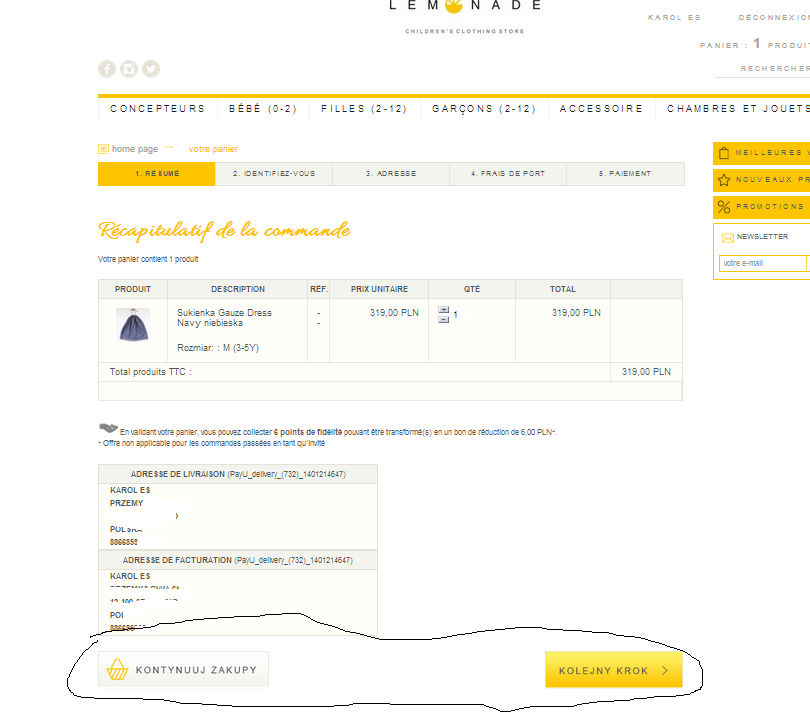
Task: Click the Newsletter label
Action: 762,237
